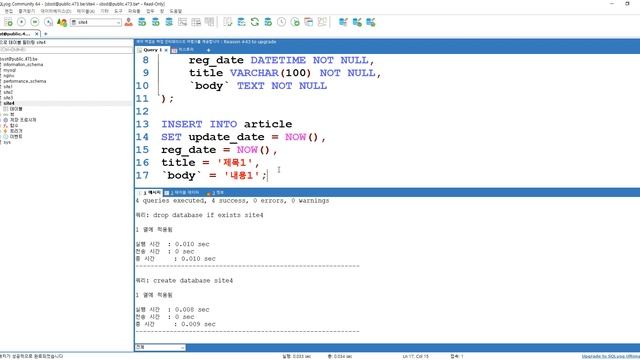Click the New Connection toolbar icon
This screenshot has width=640, height=360.
pyautogui.click(x=8, y=22)
